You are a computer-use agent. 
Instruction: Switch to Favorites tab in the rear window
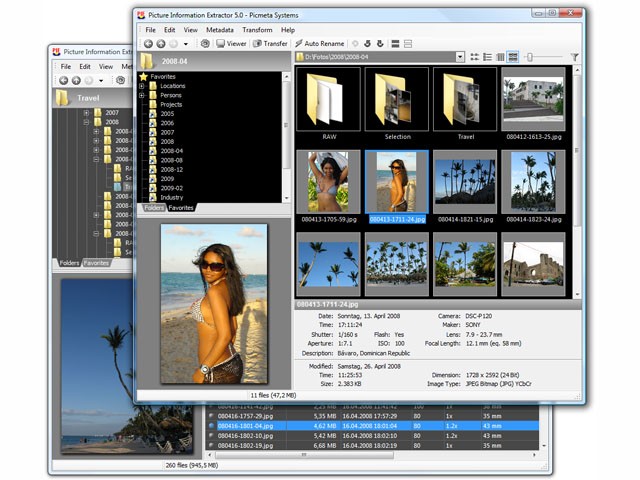click(96, 263)
